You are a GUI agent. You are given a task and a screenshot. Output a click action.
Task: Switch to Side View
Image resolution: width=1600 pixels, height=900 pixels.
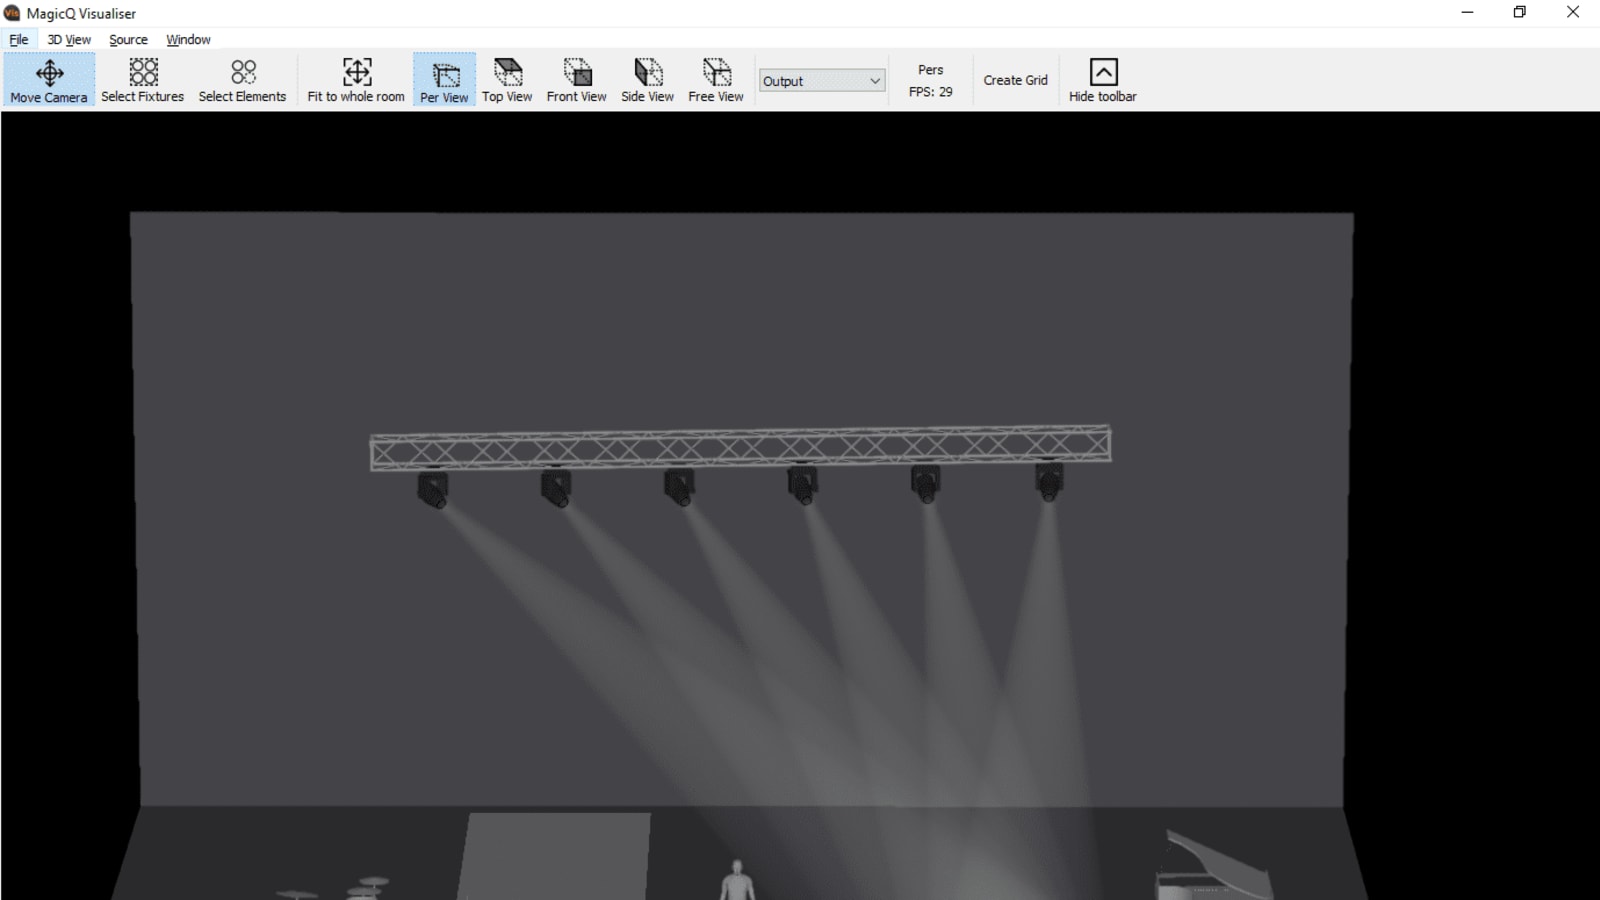coord(647,80)
